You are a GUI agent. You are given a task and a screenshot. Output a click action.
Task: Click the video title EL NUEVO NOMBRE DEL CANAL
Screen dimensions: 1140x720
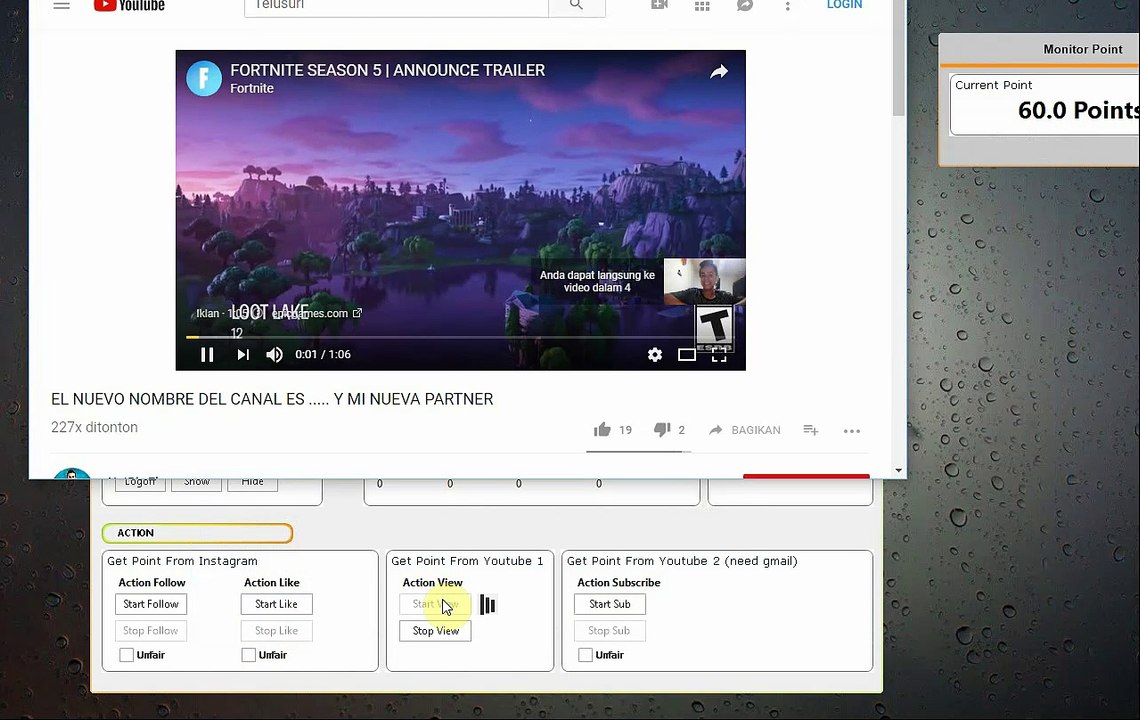point(272,399)
